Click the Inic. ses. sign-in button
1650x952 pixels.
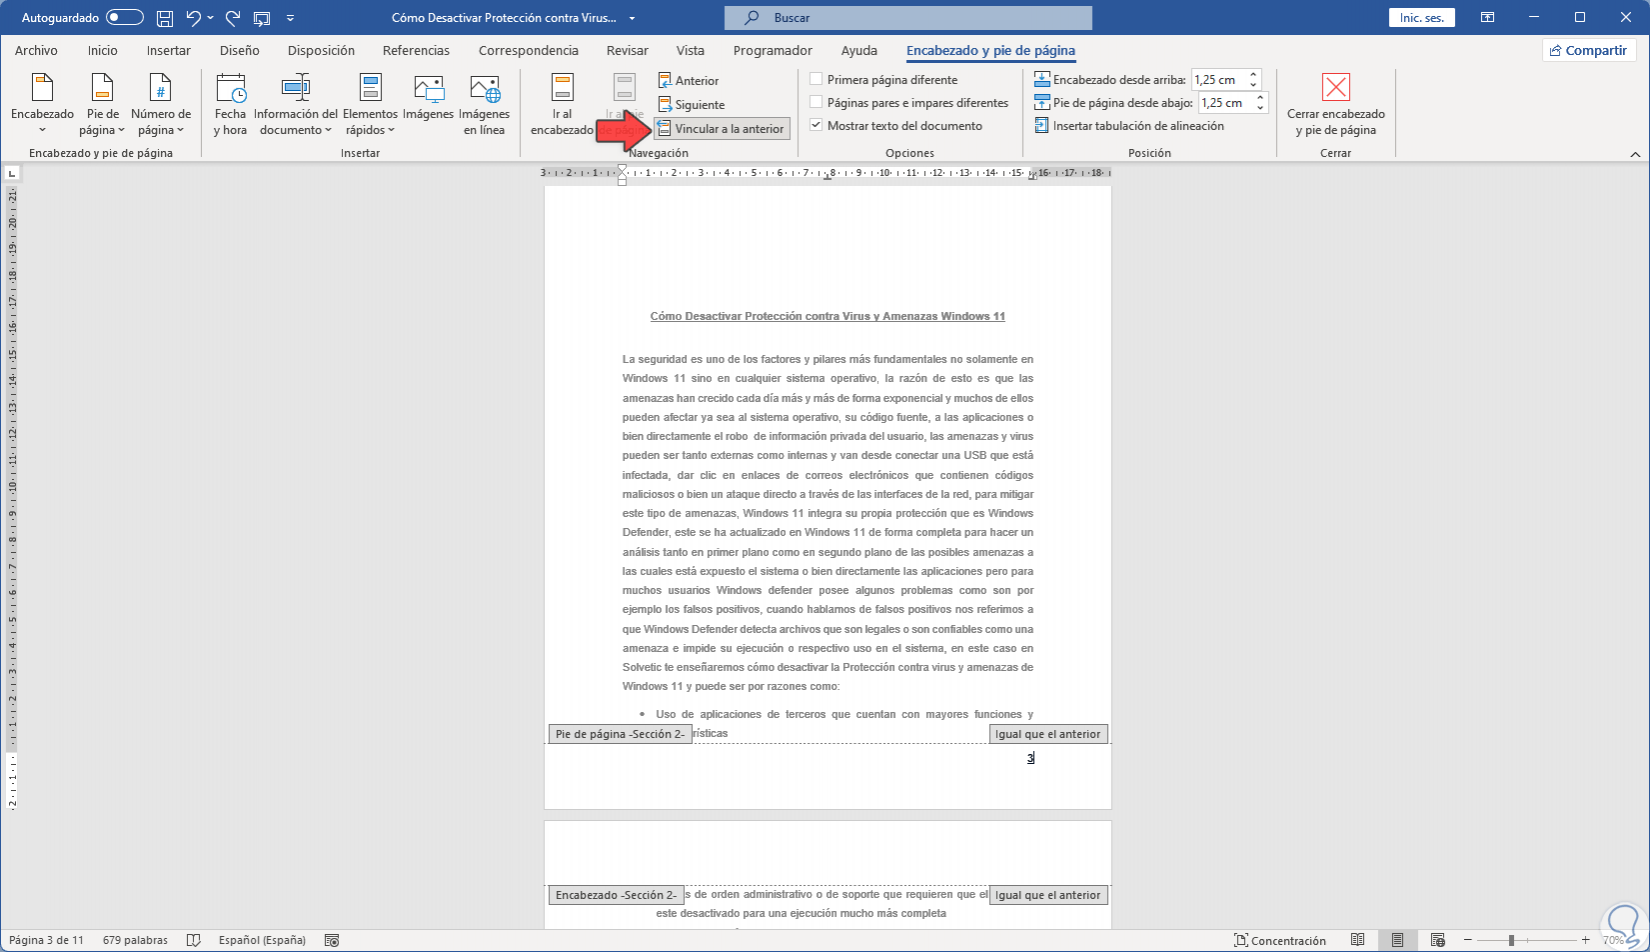tap(1421, 18)
